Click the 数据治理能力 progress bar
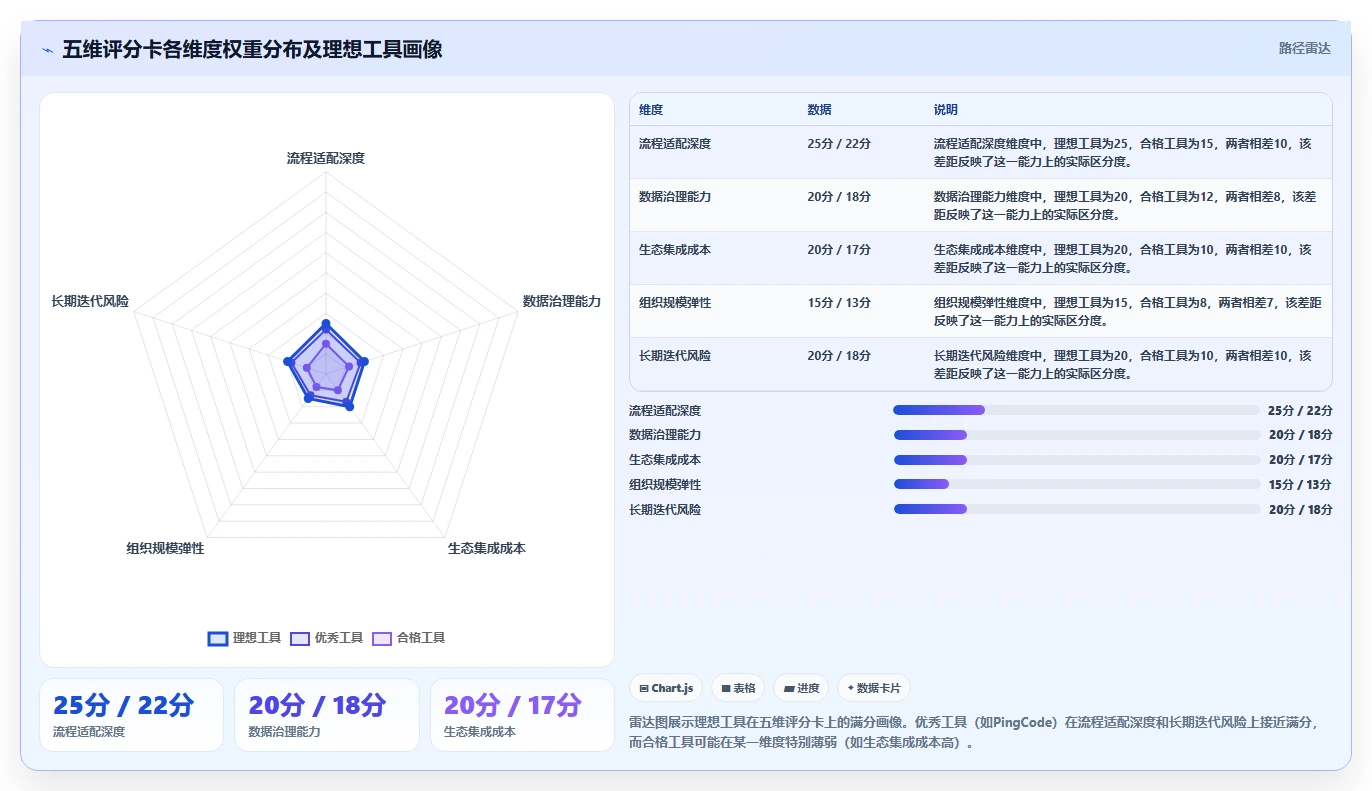Image resolution: width=1372 pixels, height=791 pixels. [x=1077, y=435]
